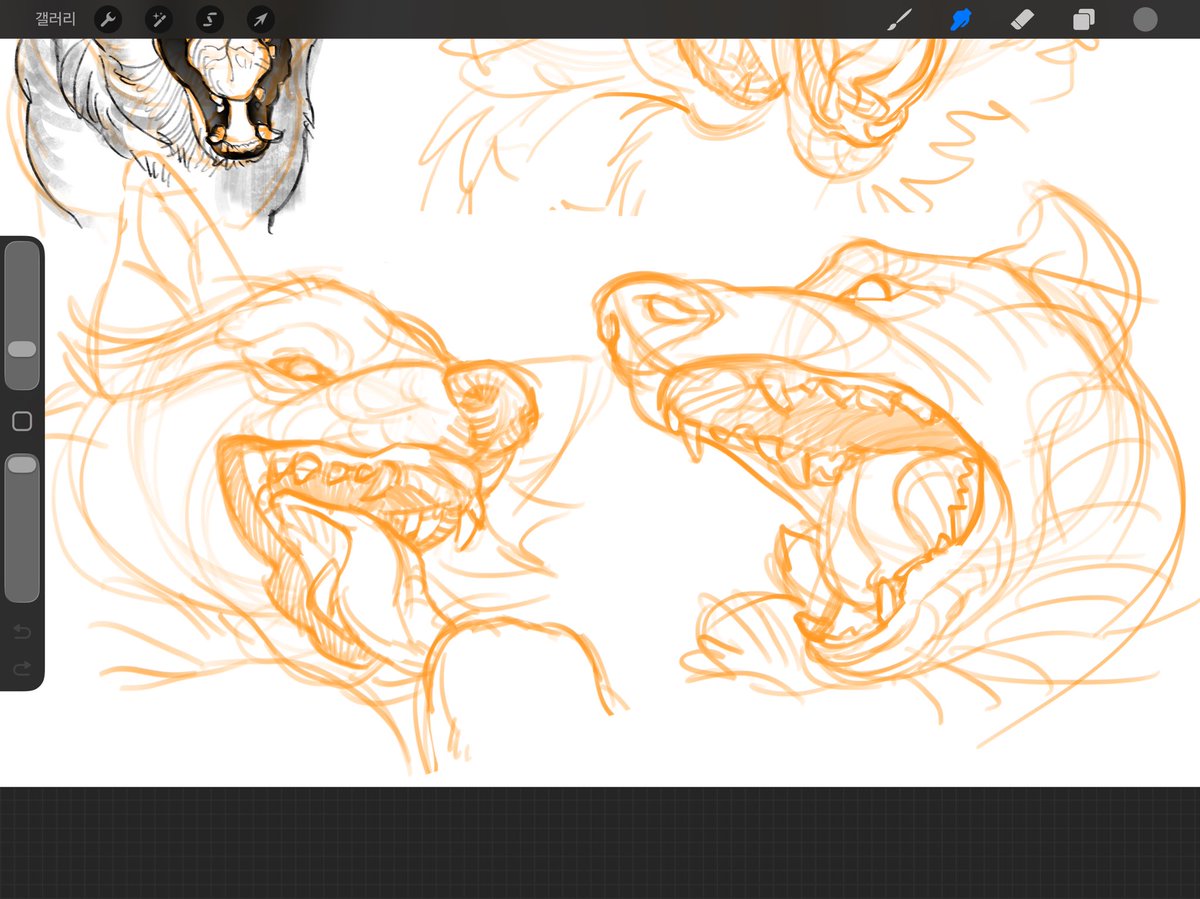Select the Brush tool
The image size is (1200, 899).
point(901,19)
